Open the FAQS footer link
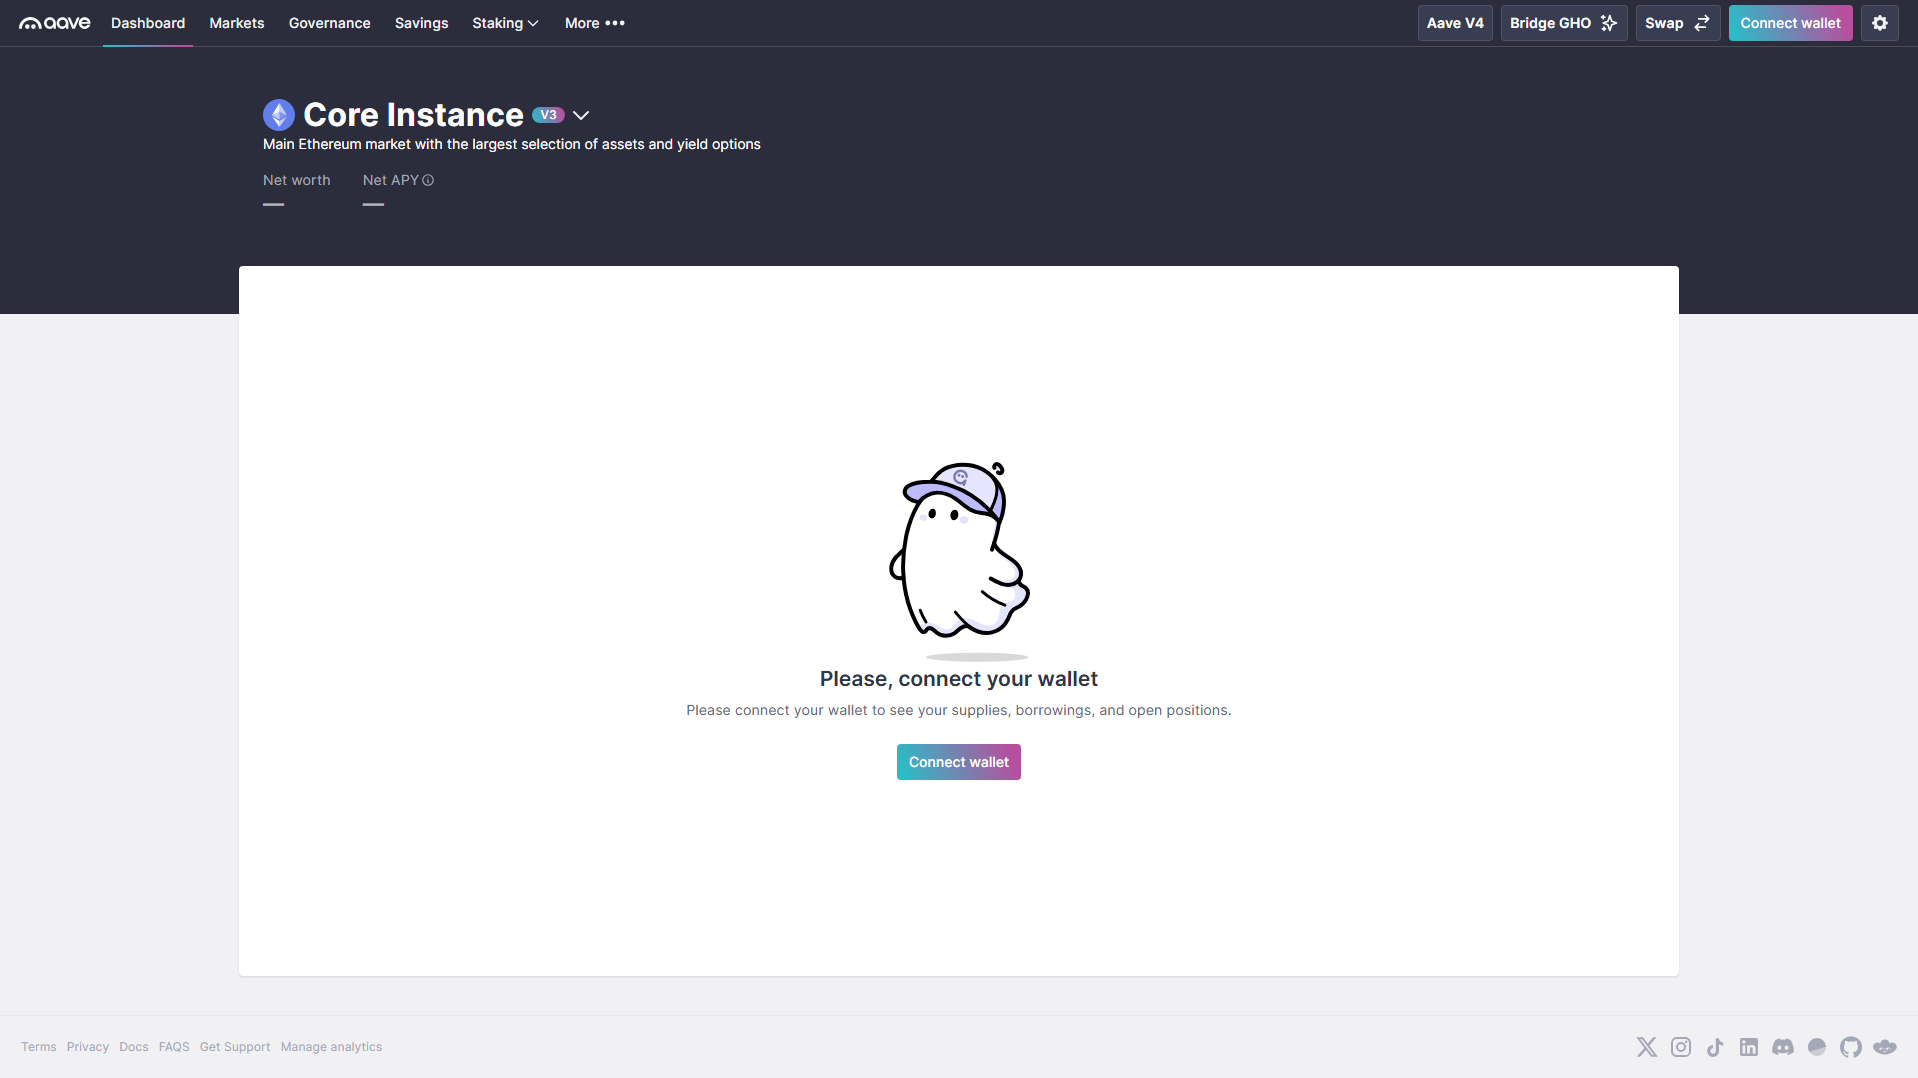The width and height of the screenshot is (1918, 1078). (x=174, y=1047)
